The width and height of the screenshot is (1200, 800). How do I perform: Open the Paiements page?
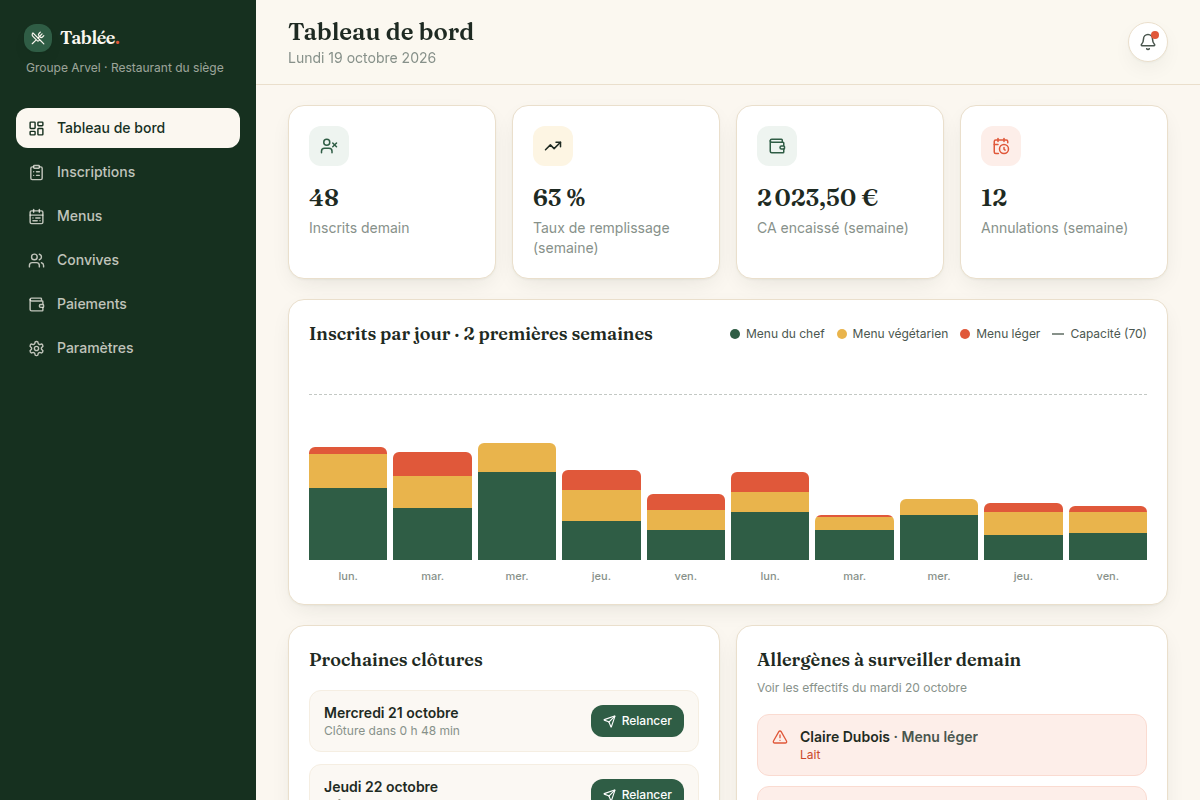point(128,304)
